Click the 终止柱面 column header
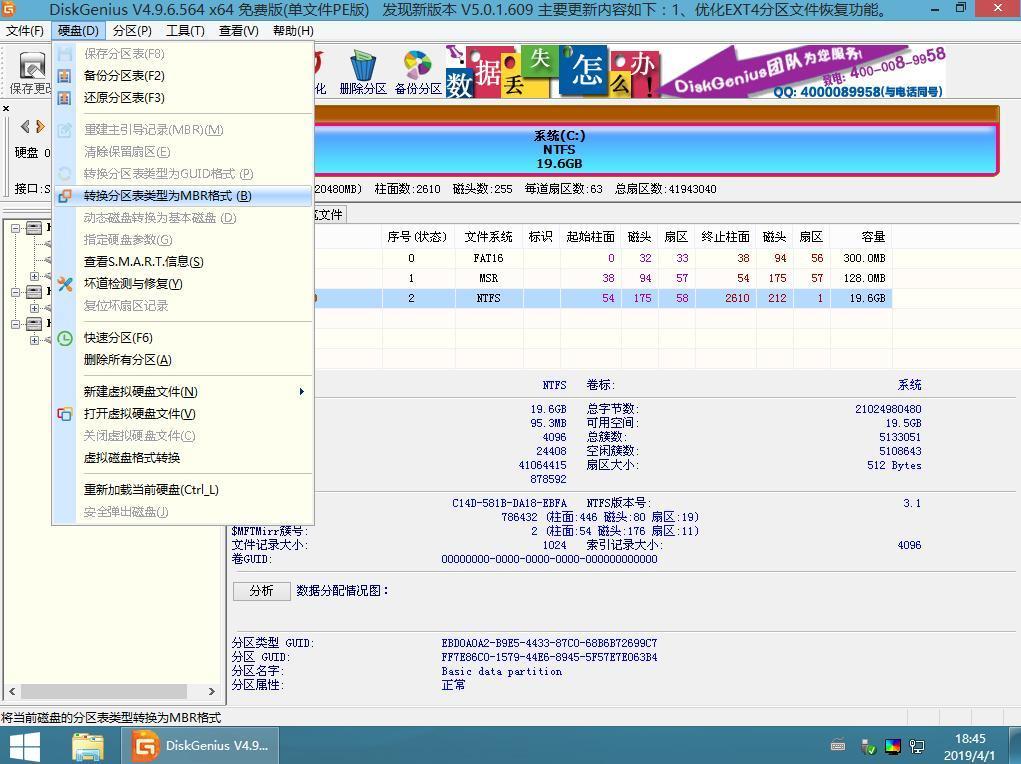Image resolution: width=1021 pixels, height=764 pixels. point(725,236)
